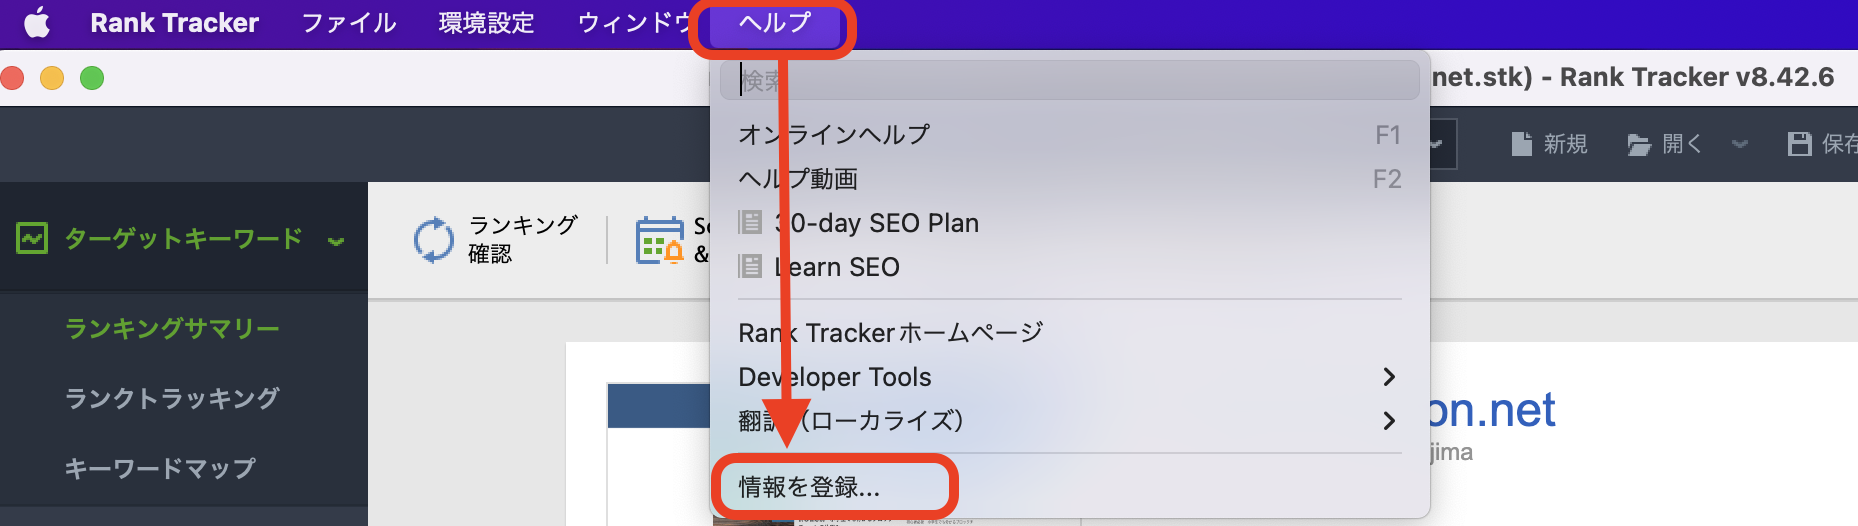This screenshot has height=526, width=1858.
Task: Click the Learn SEO document icon
Action: click(750, 266)
